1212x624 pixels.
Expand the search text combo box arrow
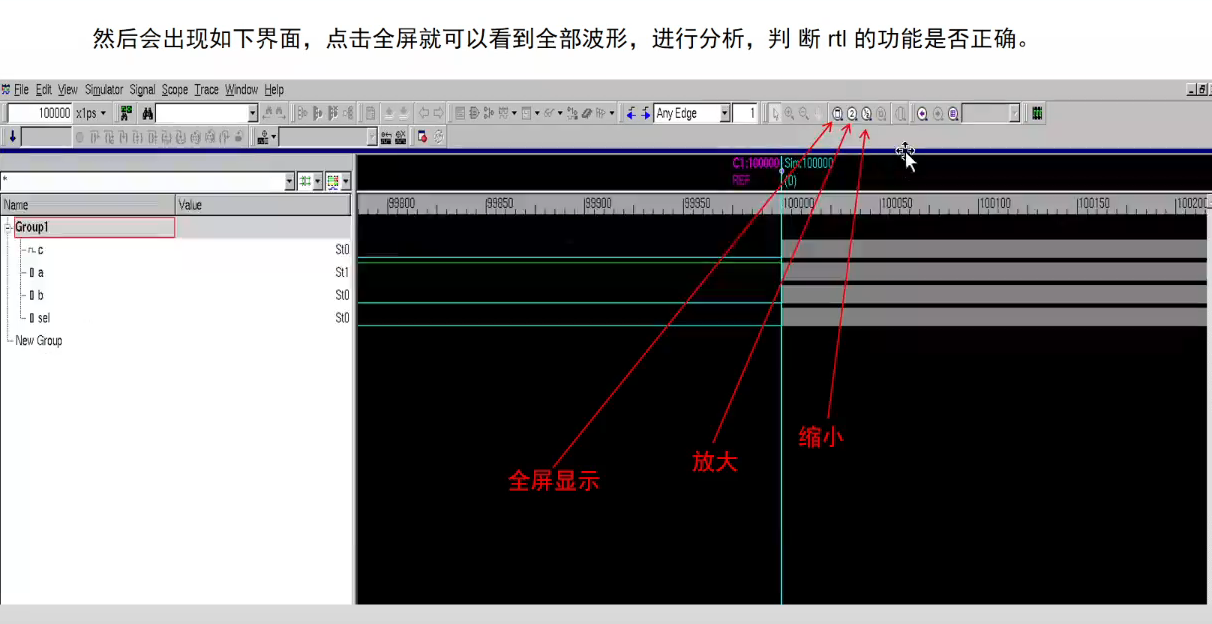tap(253, 114)
